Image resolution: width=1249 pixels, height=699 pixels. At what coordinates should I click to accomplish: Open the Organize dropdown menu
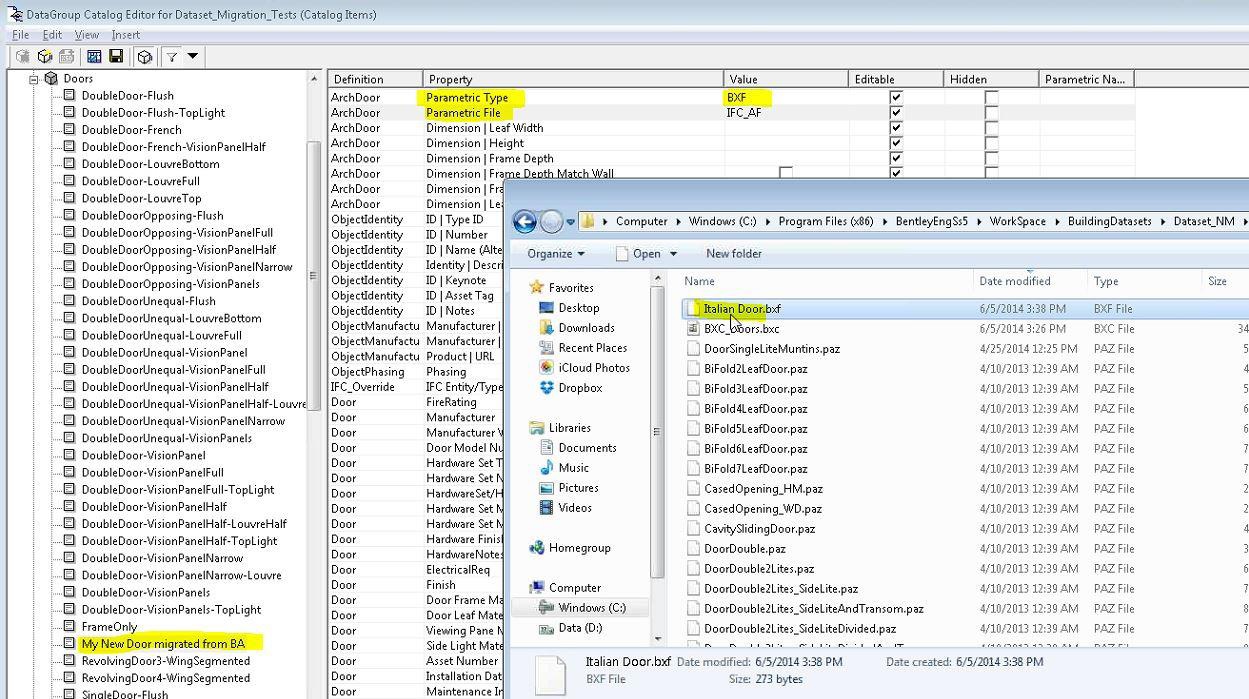(x=556, y=254)
